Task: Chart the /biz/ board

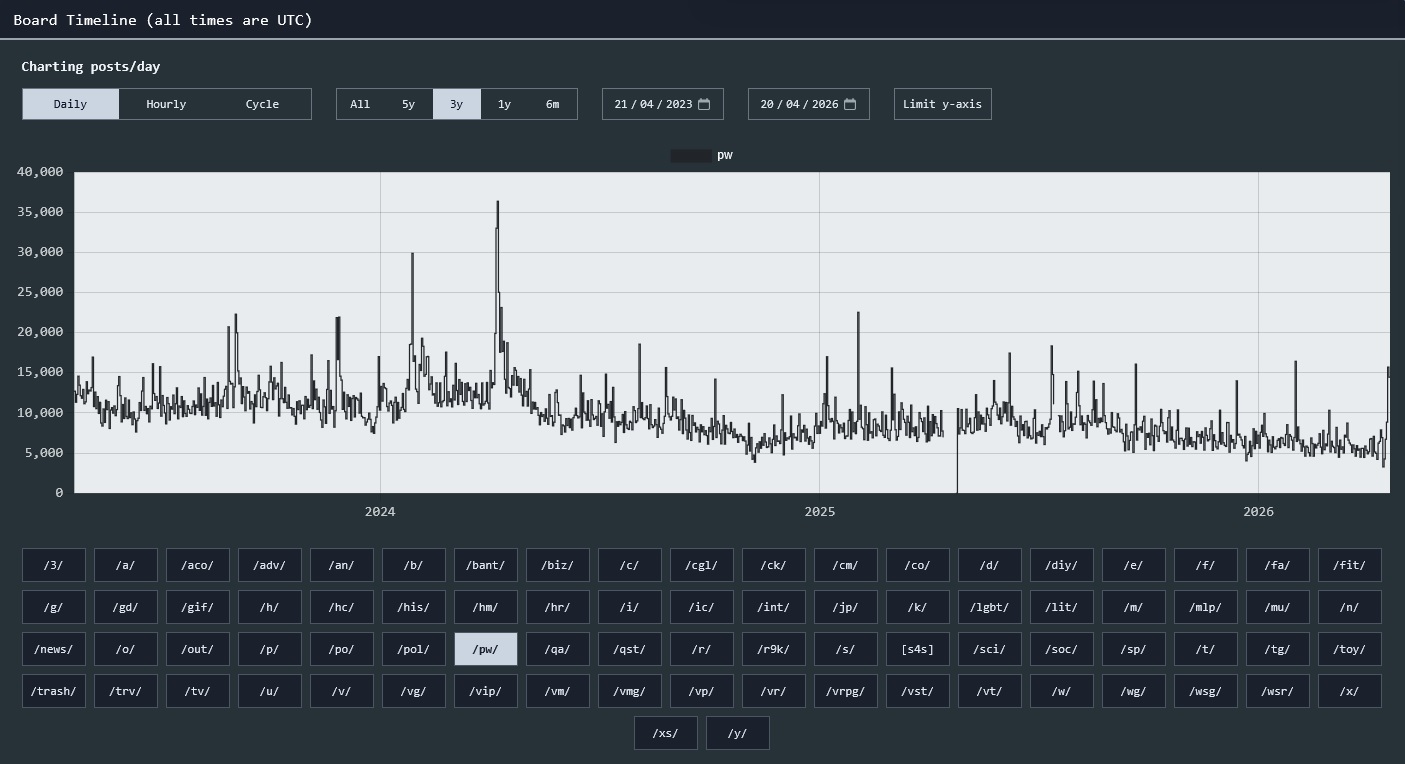Action: pyautogui.click(x=558, y=565)
